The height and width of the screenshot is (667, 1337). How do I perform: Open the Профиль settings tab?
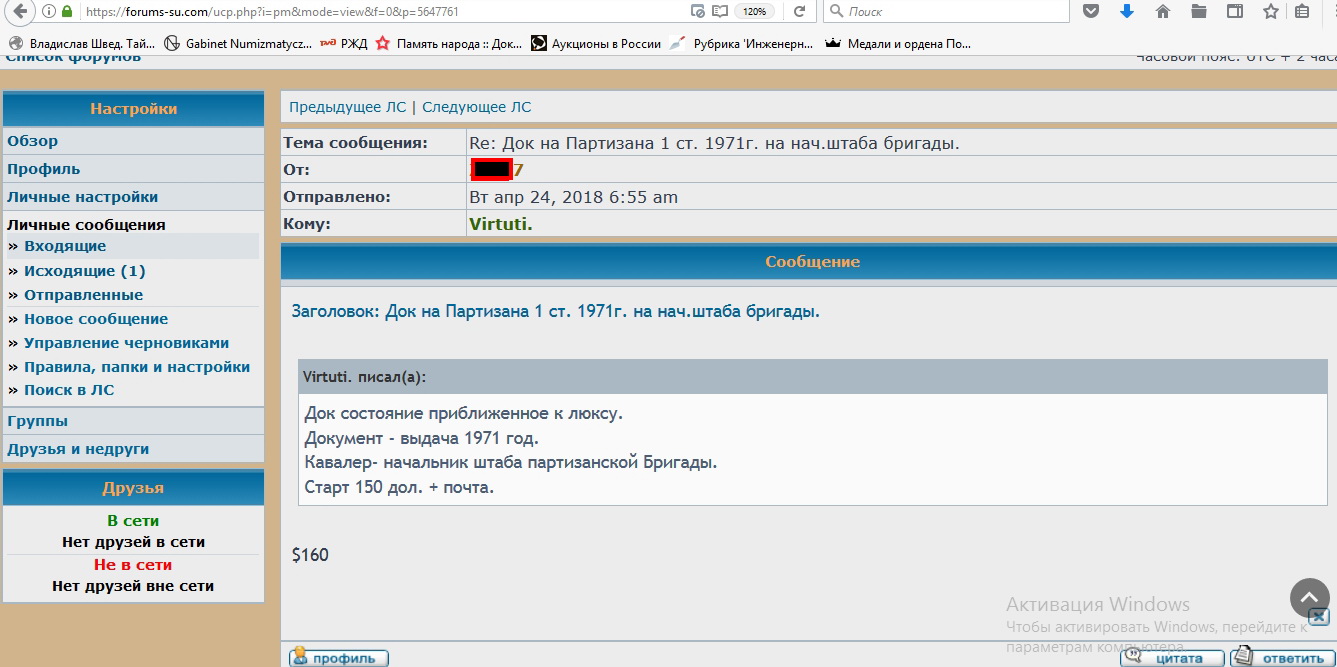click(x=44, y=169)
